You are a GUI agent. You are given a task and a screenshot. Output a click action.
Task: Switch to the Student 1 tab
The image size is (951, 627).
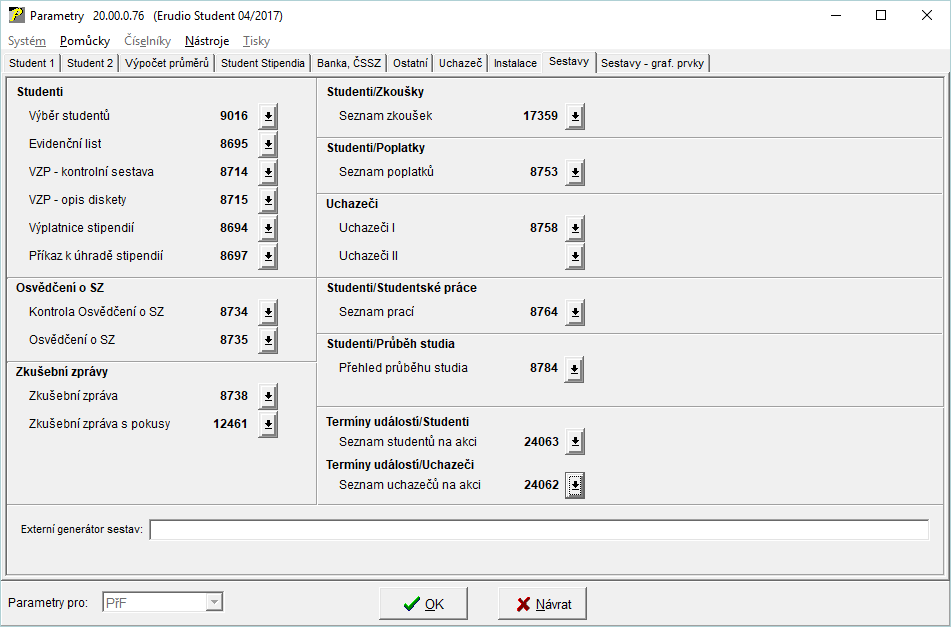[32, 63]
